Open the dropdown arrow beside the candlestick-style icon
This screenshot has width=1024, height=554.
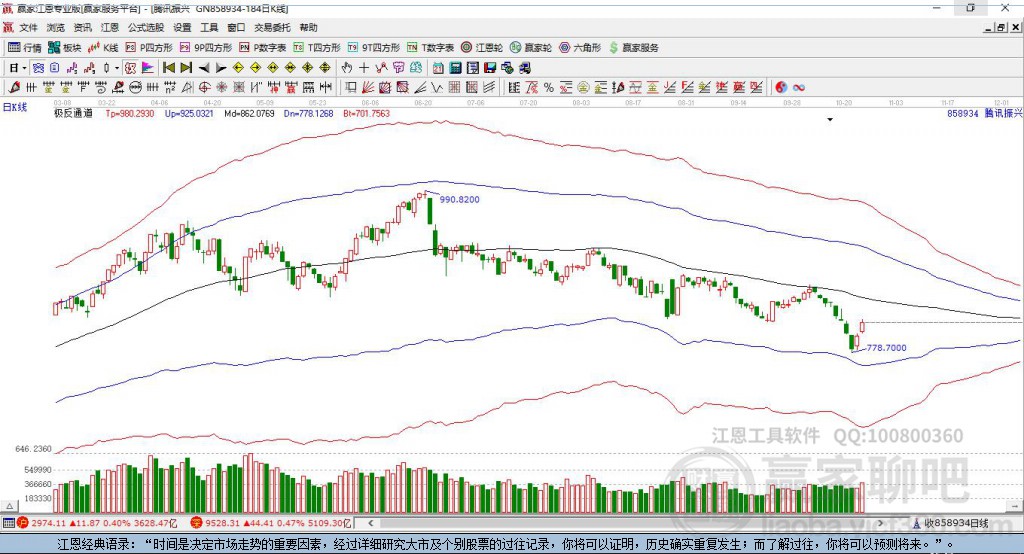(x=117, y=68)
